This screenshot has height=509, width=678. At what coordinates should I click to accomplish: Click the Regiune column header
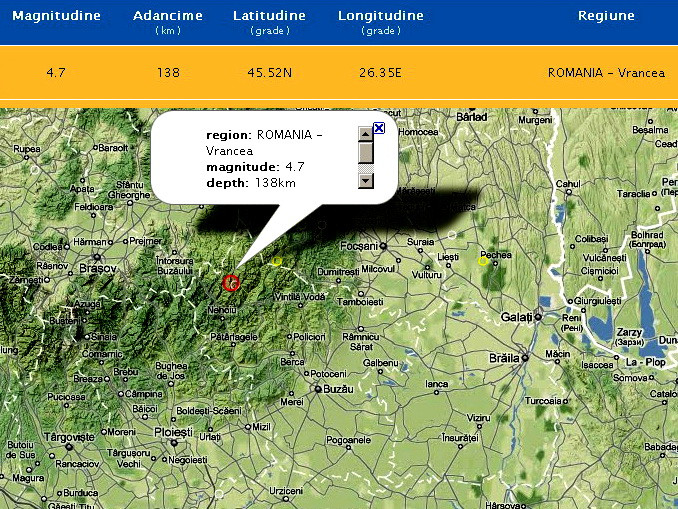point(606,16)
